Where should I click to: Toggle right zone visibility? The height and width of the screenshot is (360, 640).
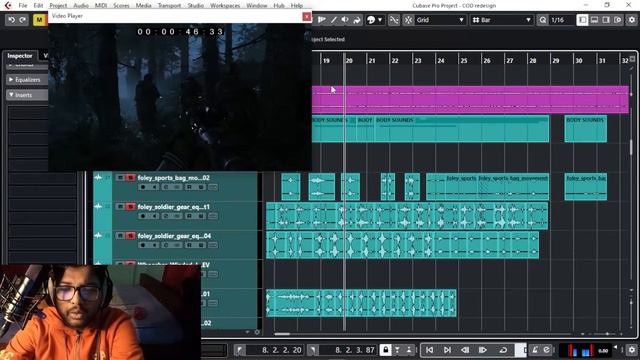click(606, 20)
